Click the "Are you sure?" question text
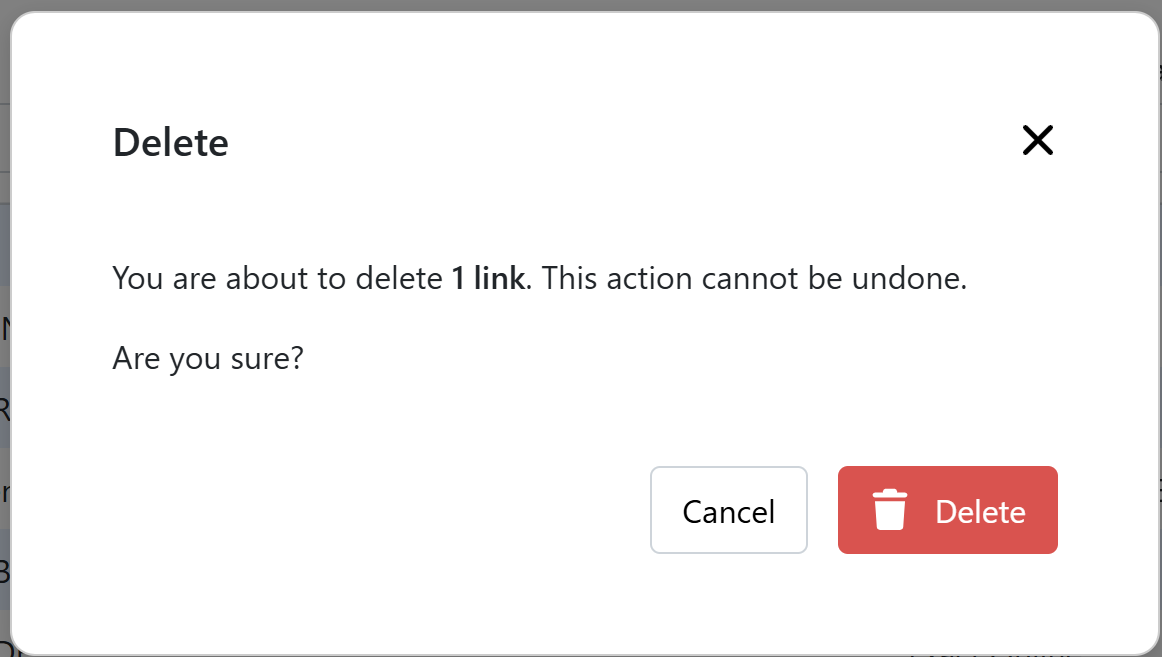 [208, 358]
